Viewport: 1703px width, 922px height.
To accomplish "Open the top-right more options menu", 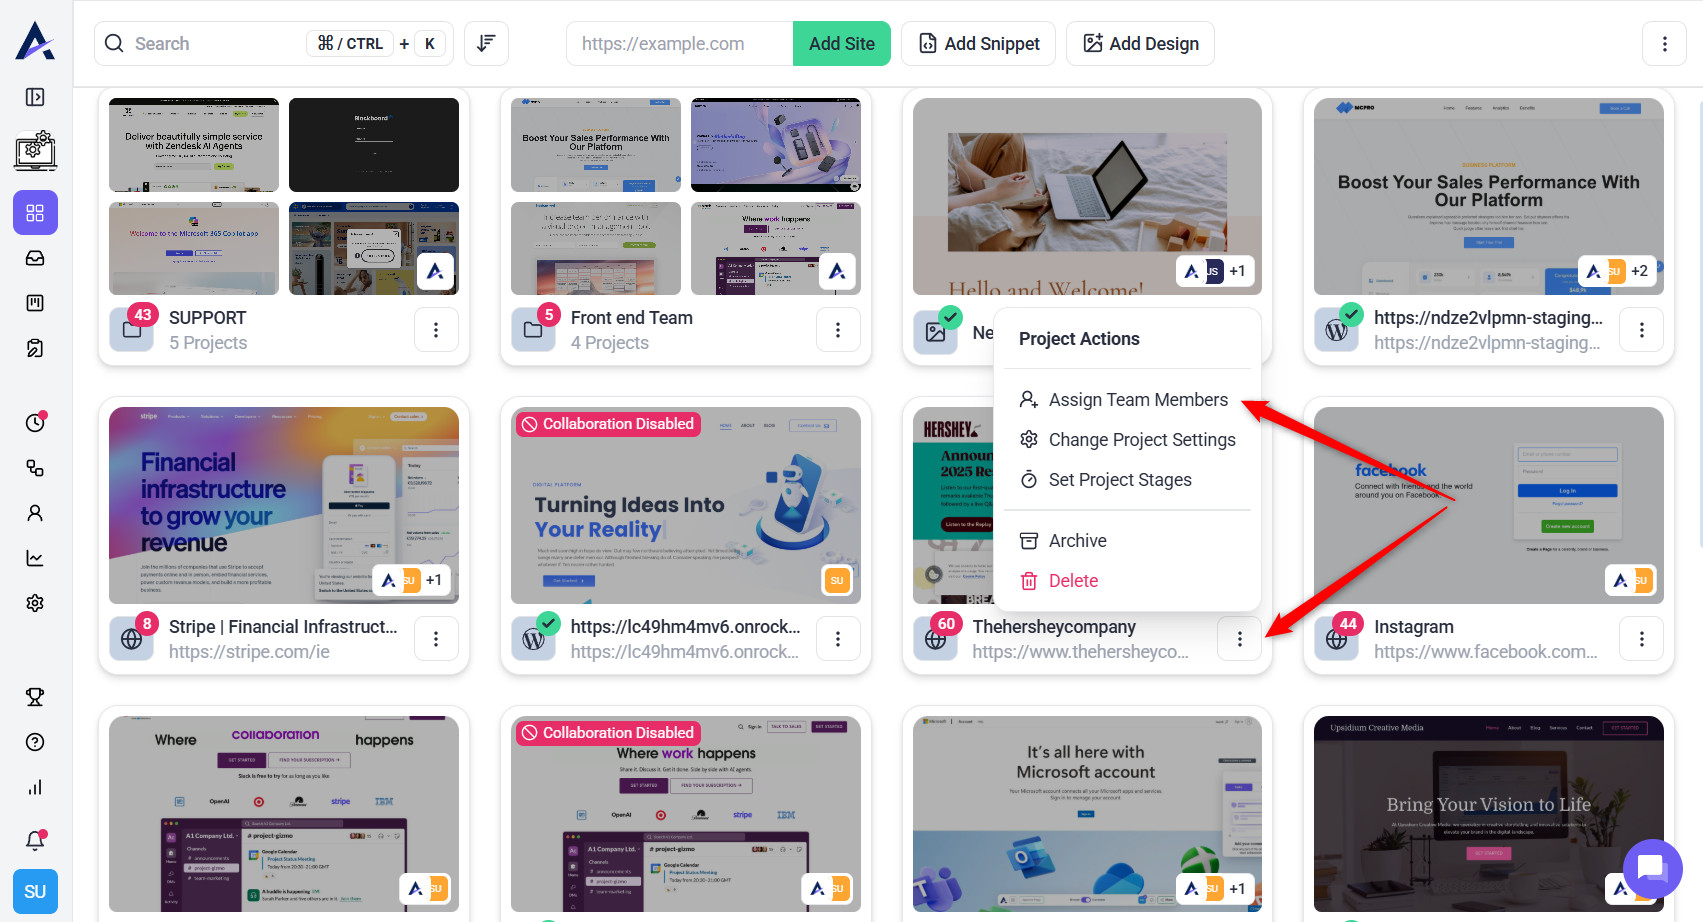I will [x=1664, y=44].
